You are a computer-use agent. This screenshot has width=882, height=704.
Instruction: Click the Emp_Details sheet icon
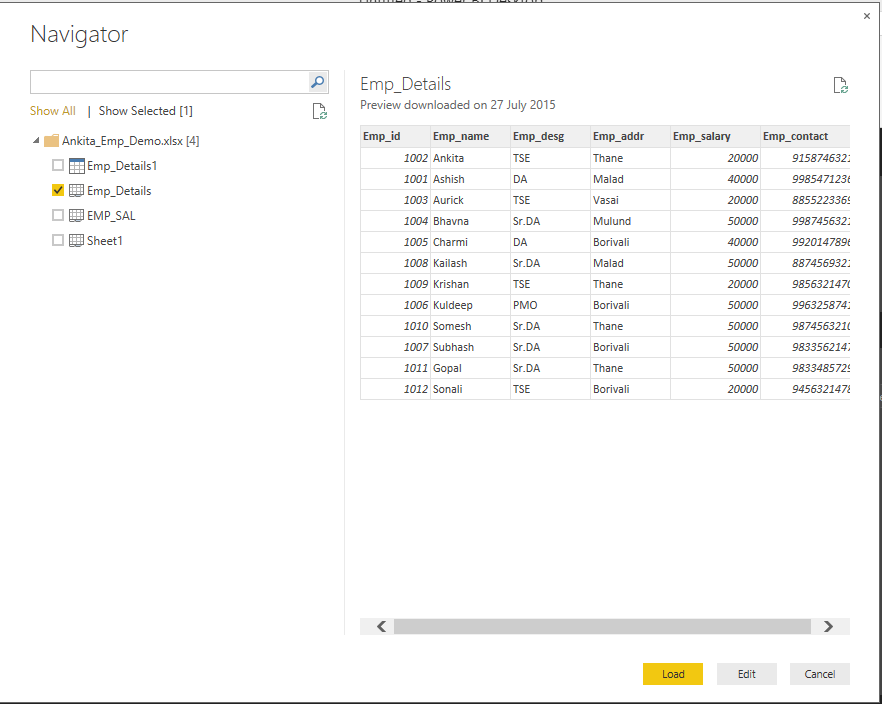pos(76,191)
